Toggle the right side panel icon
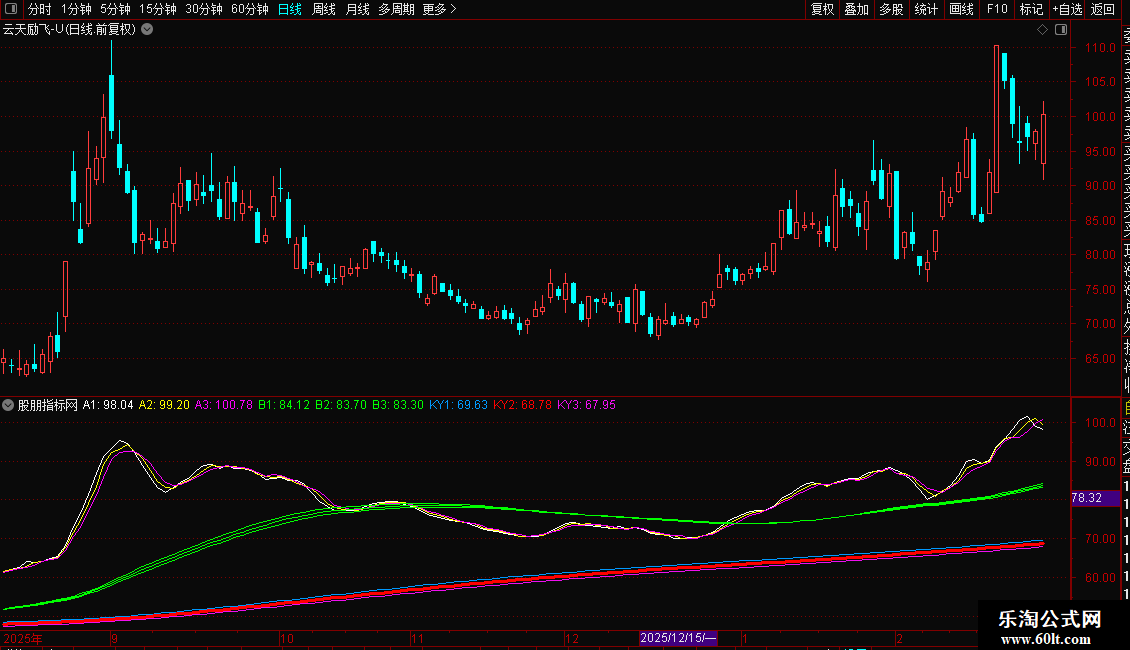Screen dimensions: 1130x650 [1061, 30]
